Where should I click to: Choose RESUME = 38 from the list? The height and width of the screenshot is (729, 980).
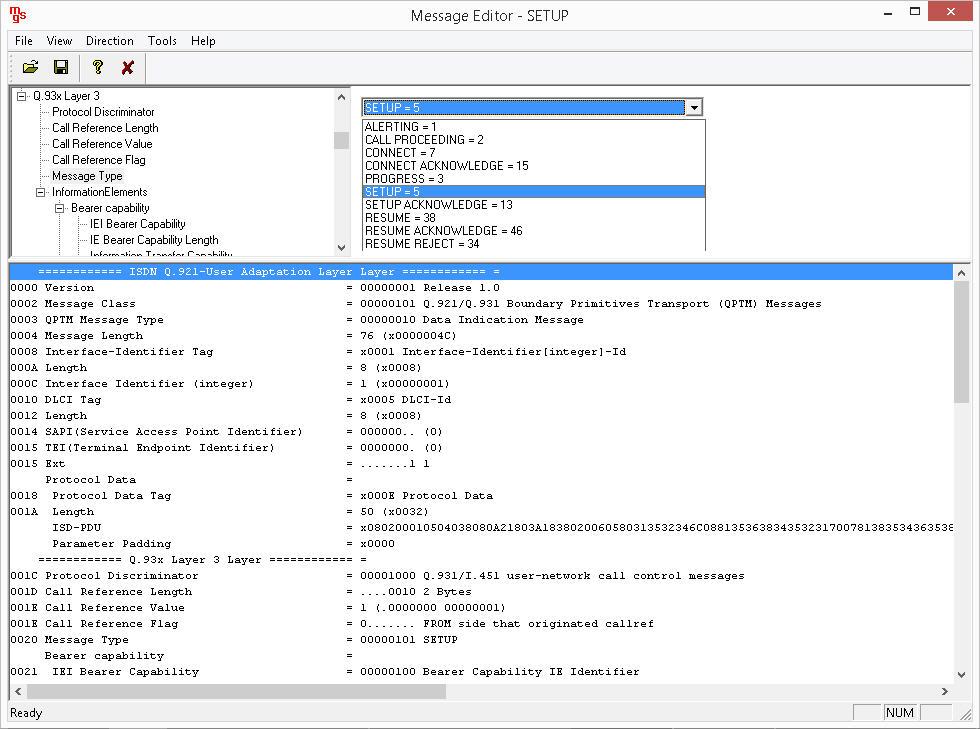pos(534,218)
